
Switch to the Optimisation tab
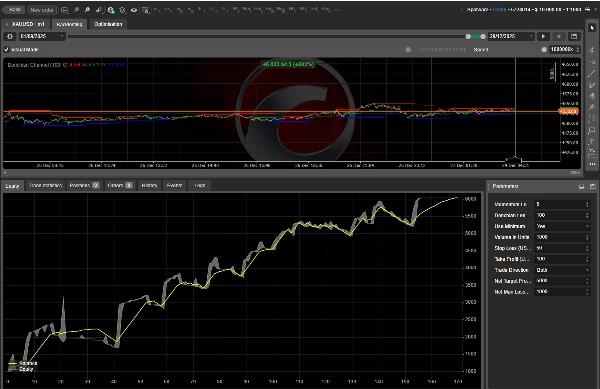click(108, 24)
